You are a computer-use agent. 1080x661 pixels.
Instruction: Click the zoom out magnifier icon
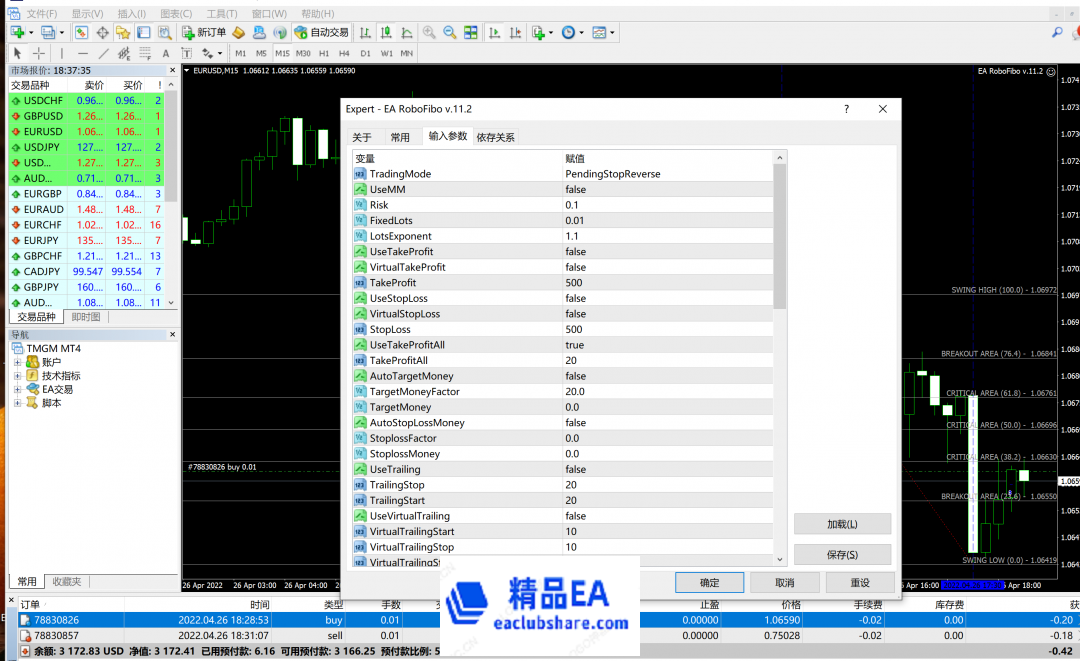(x=450, y=32)
